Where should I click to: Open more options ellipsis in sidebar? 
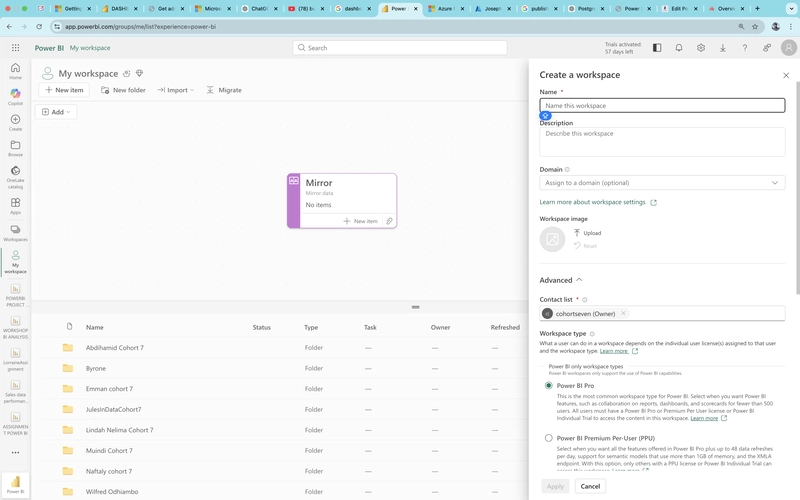point(15,453)
